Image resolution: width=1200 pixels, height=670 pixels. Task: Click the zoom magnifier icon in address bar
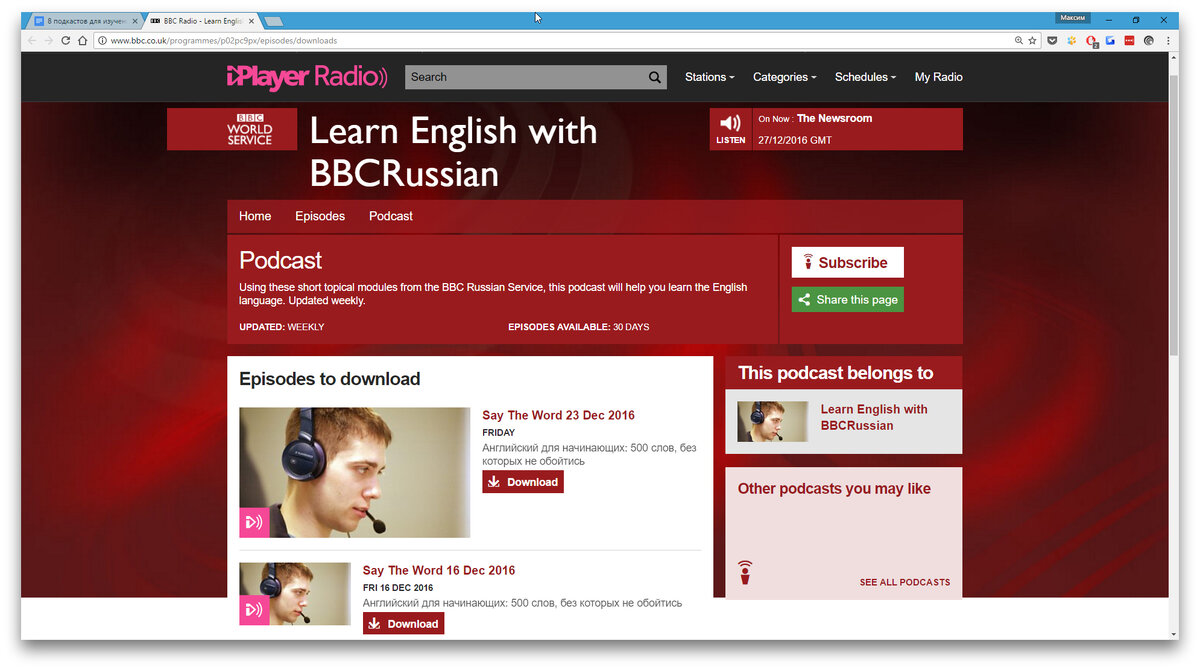[x=1019, y=41]
